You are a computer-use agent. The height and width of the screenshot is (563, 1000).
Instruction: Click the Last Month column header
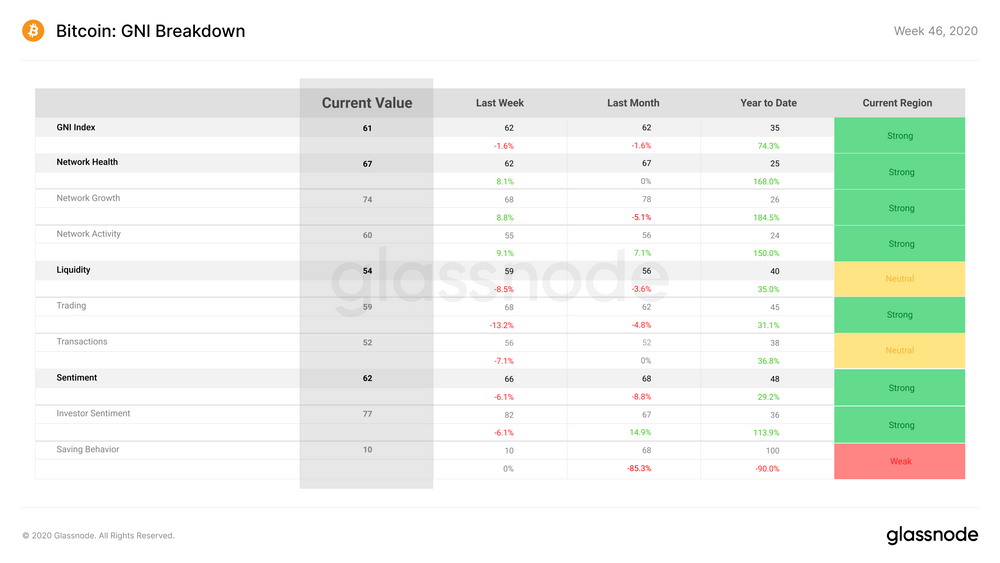pyautogui.click(x=633, y=103)
